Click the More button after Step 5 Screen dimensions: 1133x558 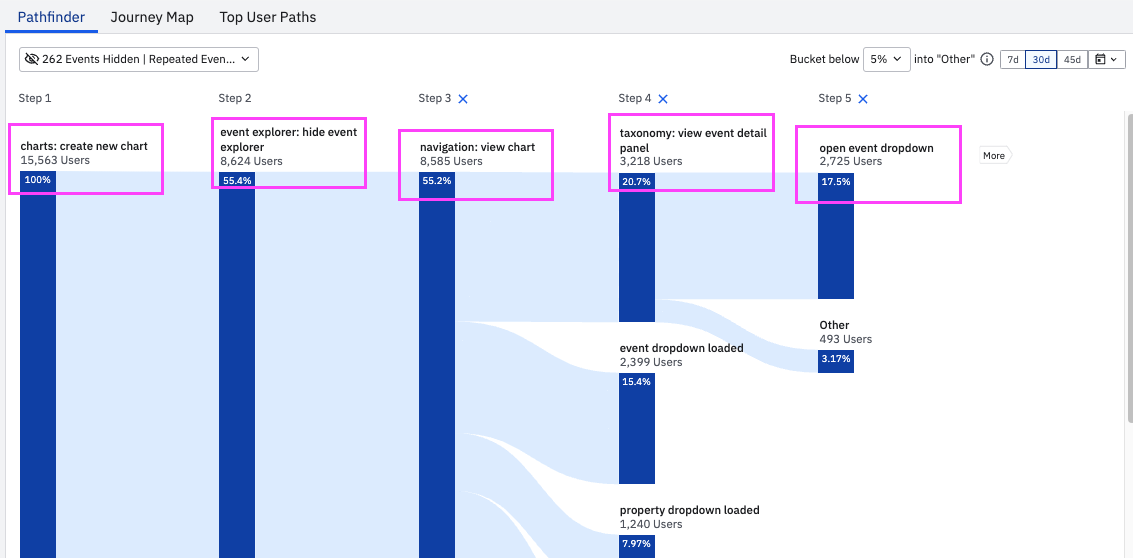[x=994, y=156]
